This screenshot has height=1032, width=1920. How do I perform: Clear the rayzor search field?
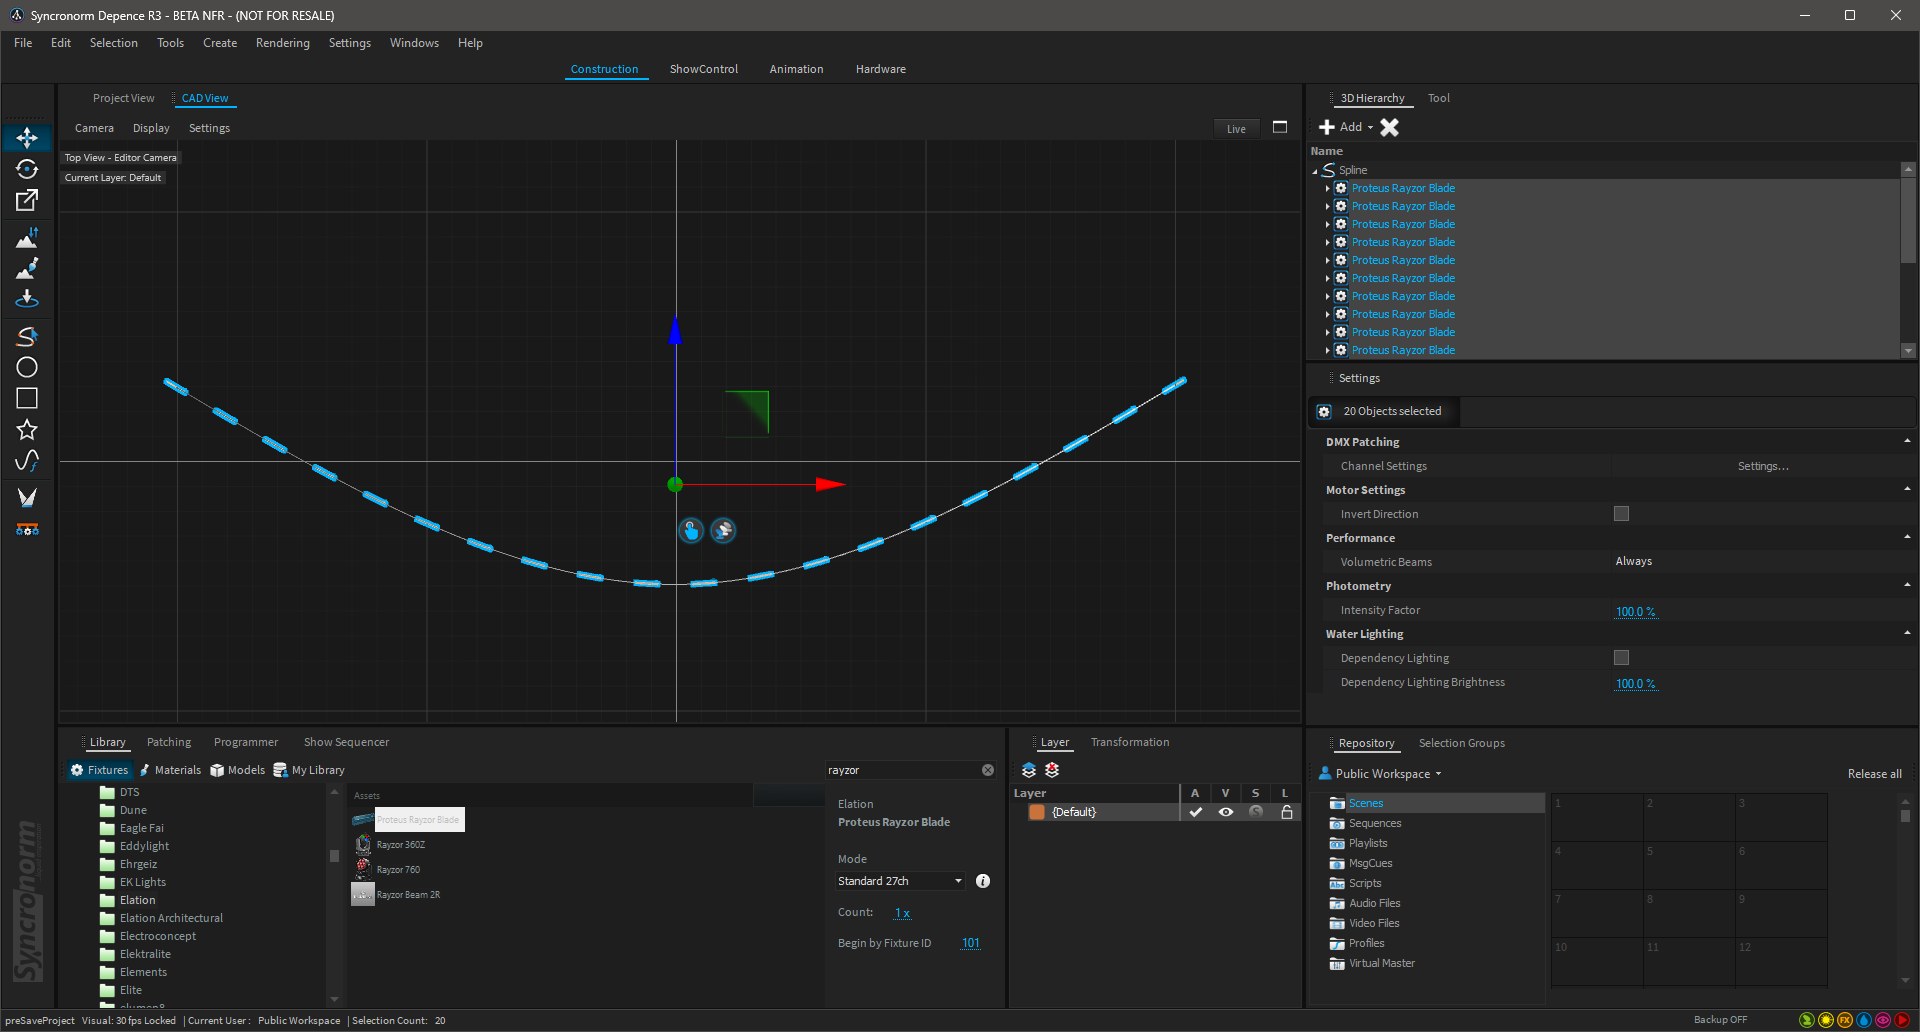pyautogui.click(x=988, y=770)
